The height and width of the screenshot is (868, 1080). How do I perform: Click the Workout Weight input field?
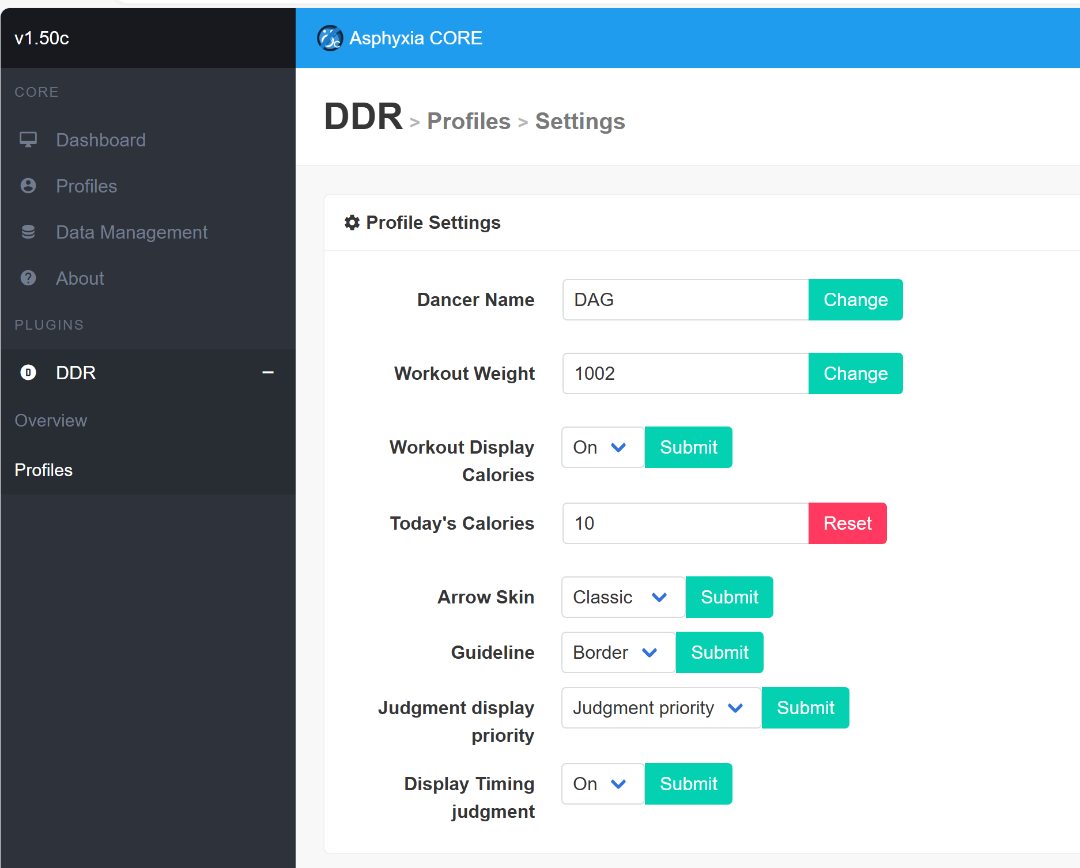(x=685, y=374)
